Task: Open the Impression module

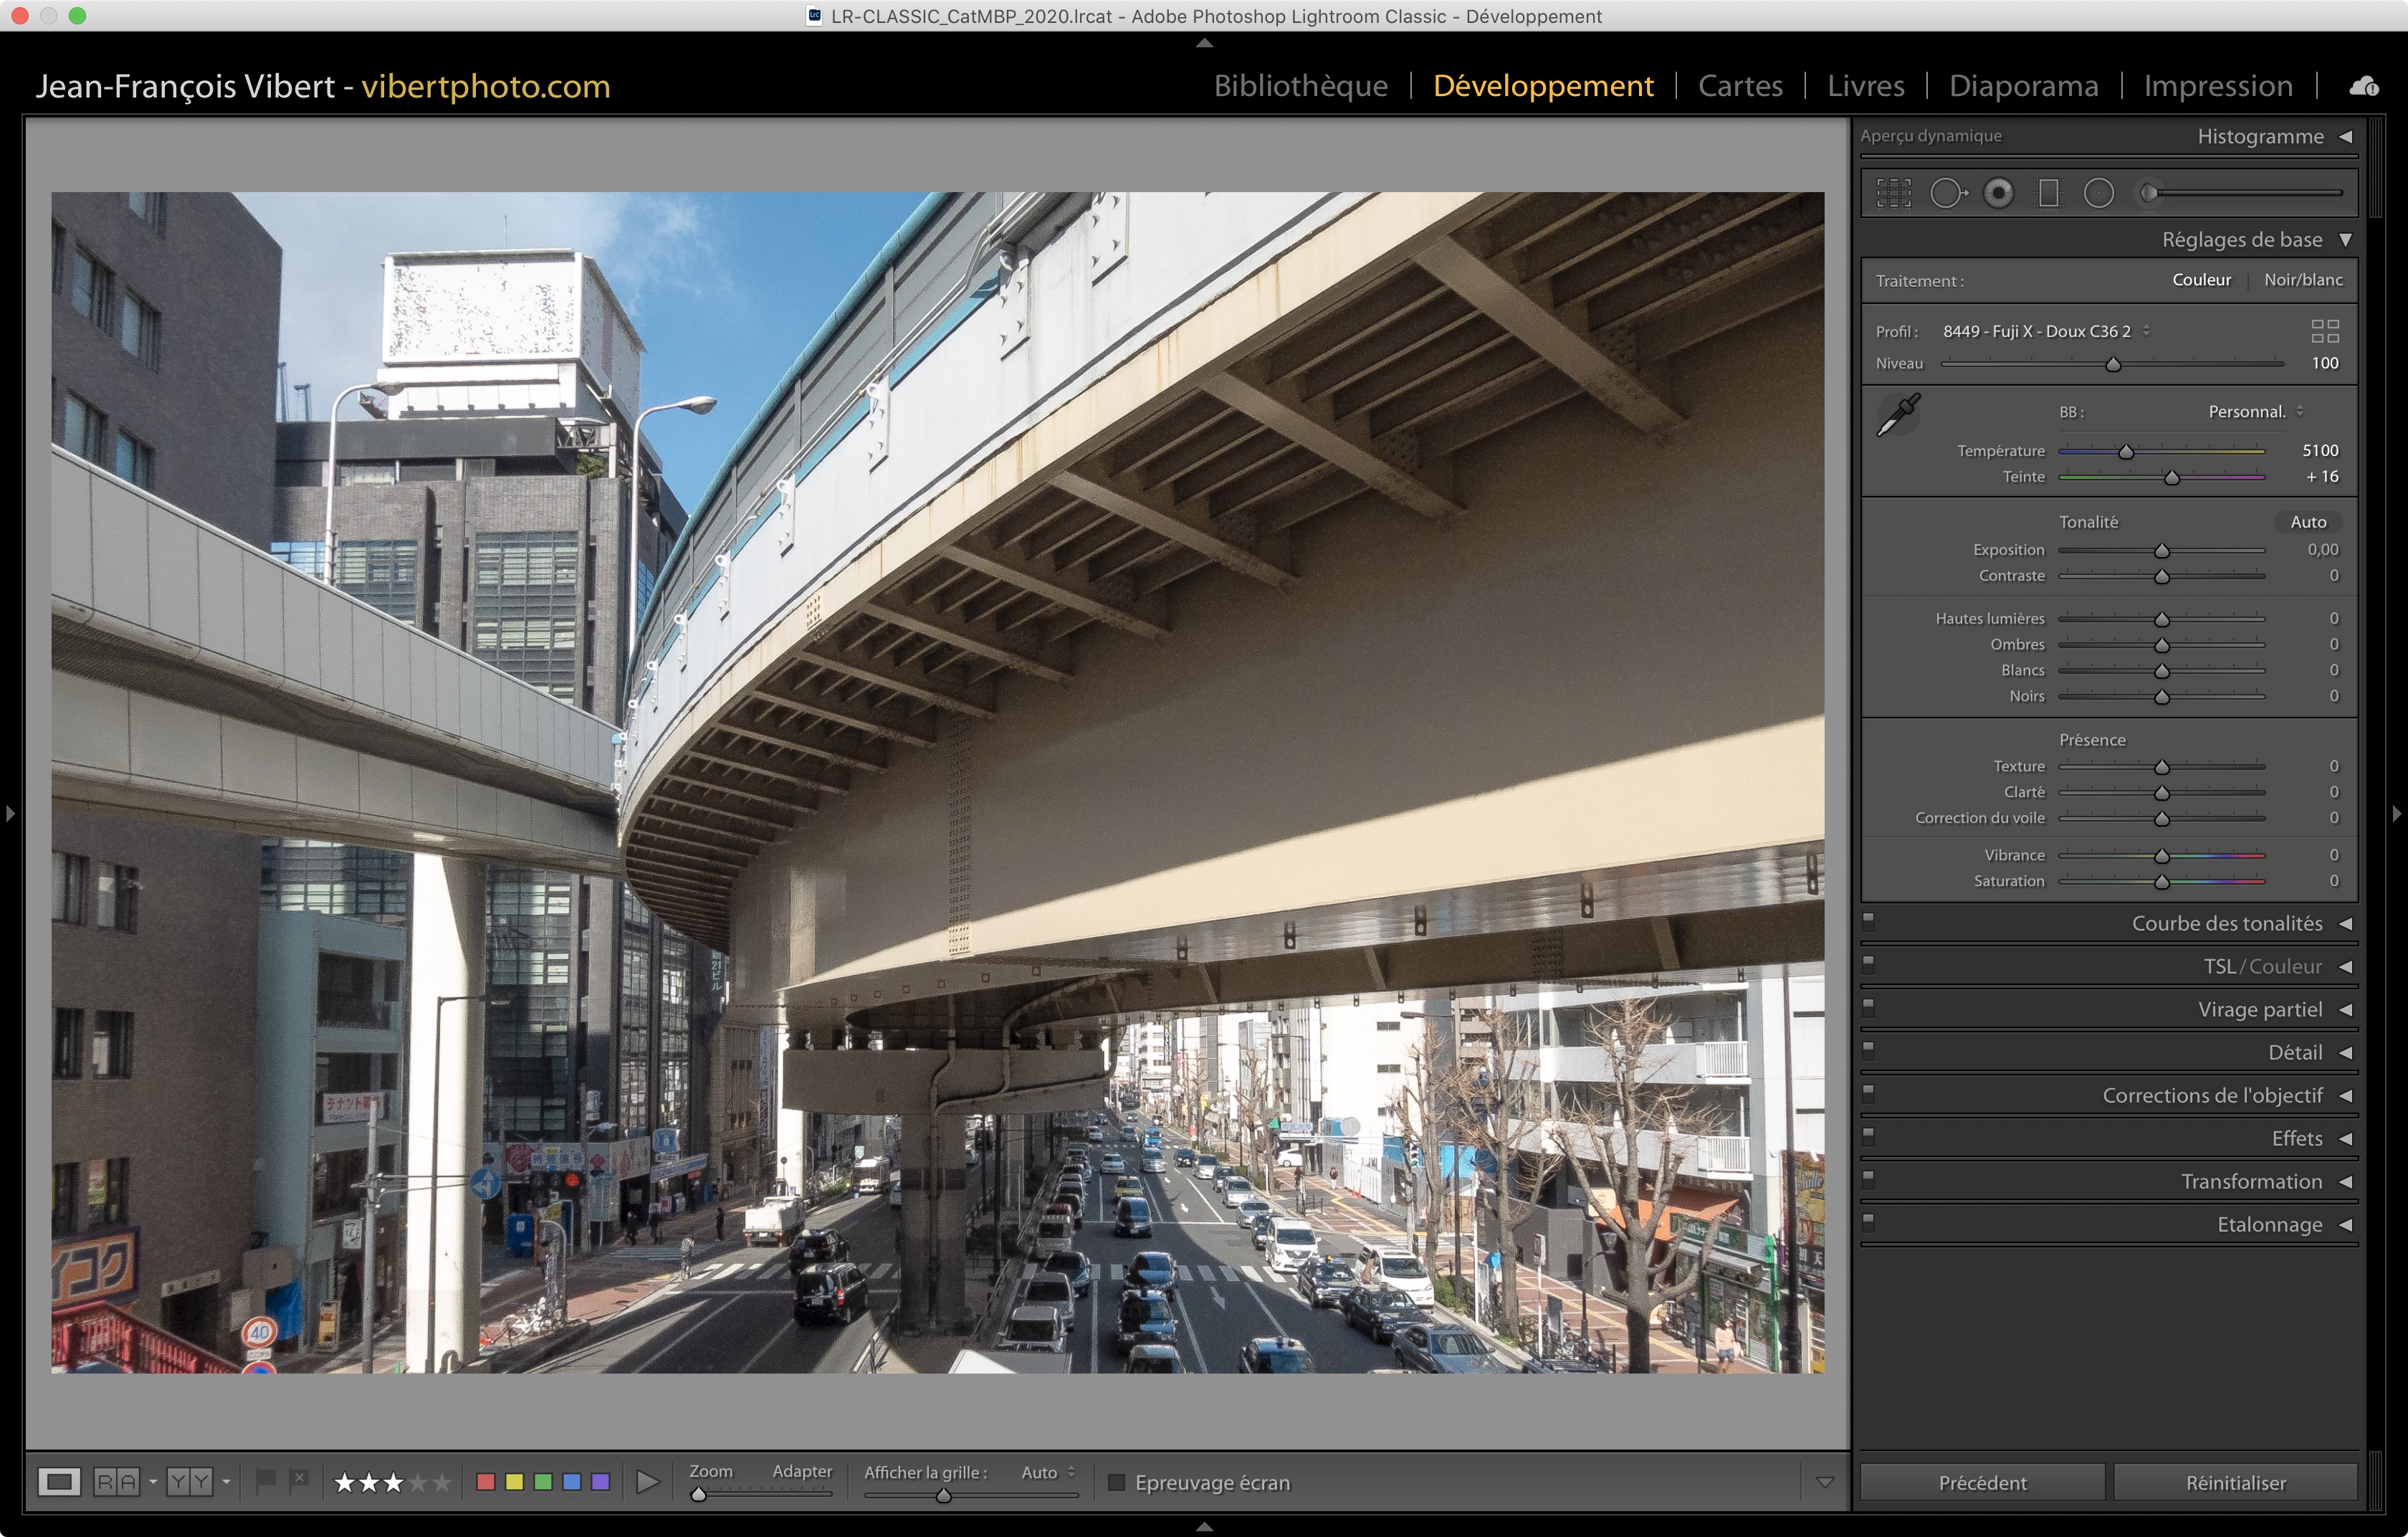Action: tap(2217, 86)
